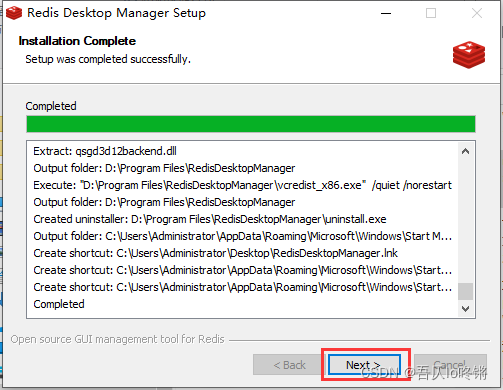
Task: Click the 'Completed' status label above progress bar
Action: (51, 106)
